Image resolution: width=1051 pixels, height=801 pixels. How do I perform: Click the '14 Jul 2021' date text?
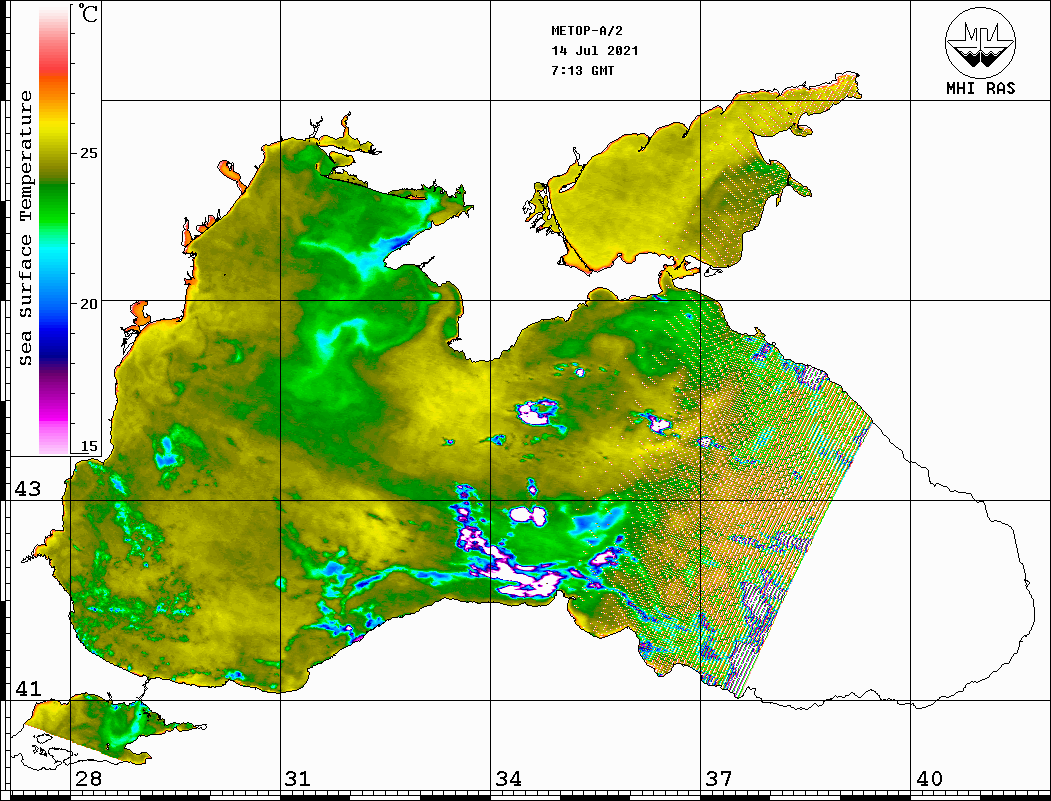click(x=595, y=51)
